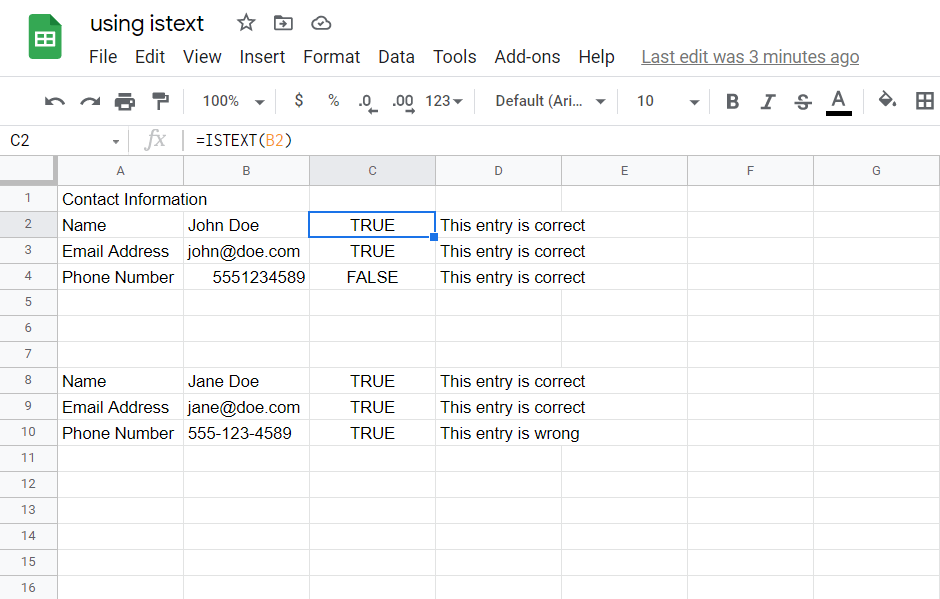940x599 pixels.
Task: Undo the last action
Action: 55,101
